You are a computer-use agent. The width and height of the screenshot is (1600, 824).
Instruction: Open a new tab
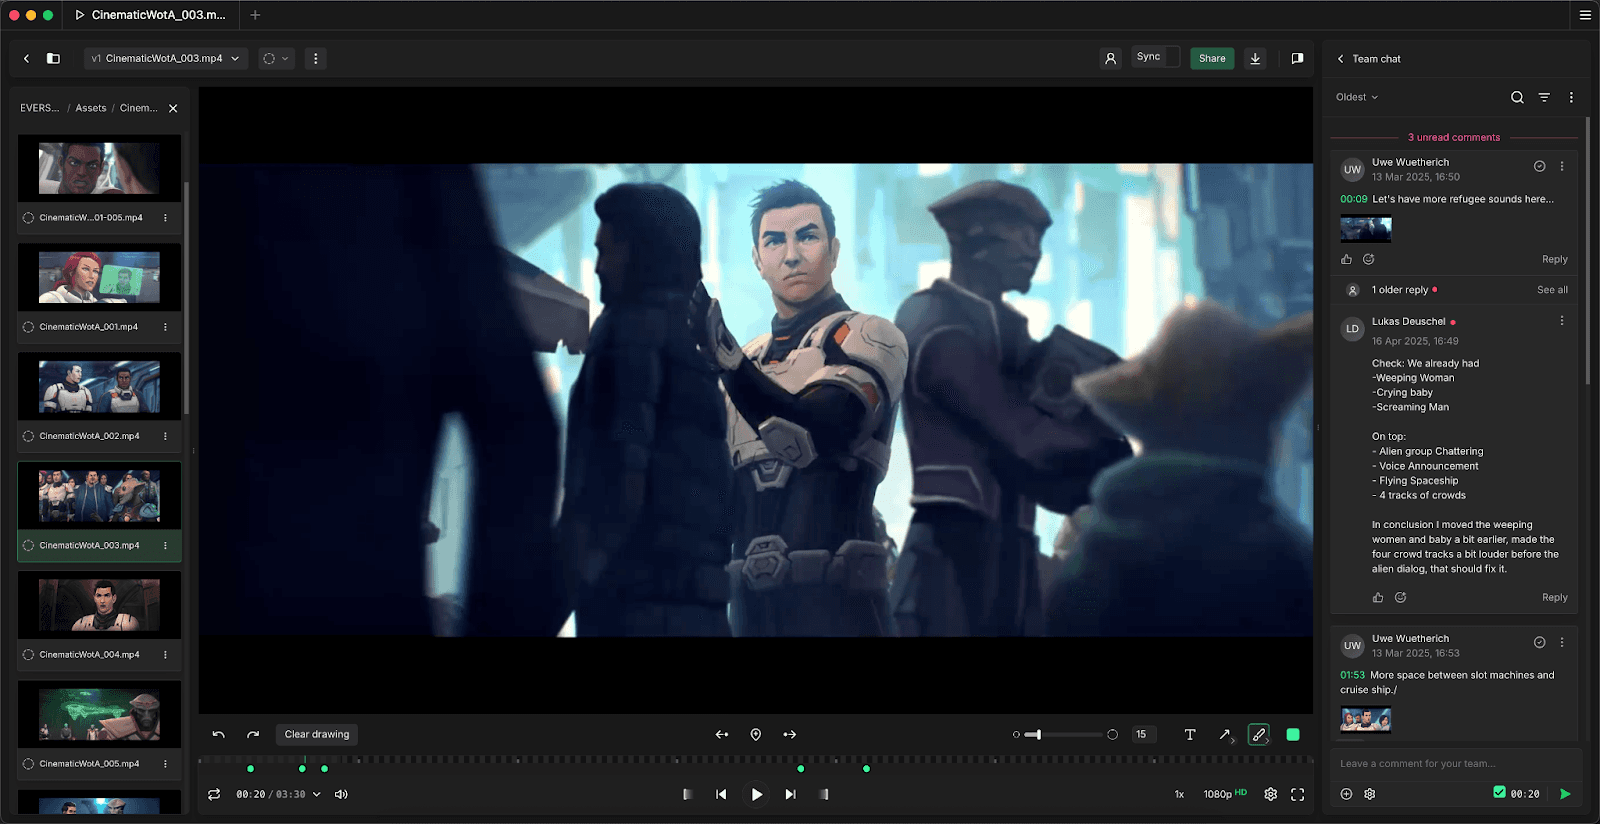(x=255, y=15)
